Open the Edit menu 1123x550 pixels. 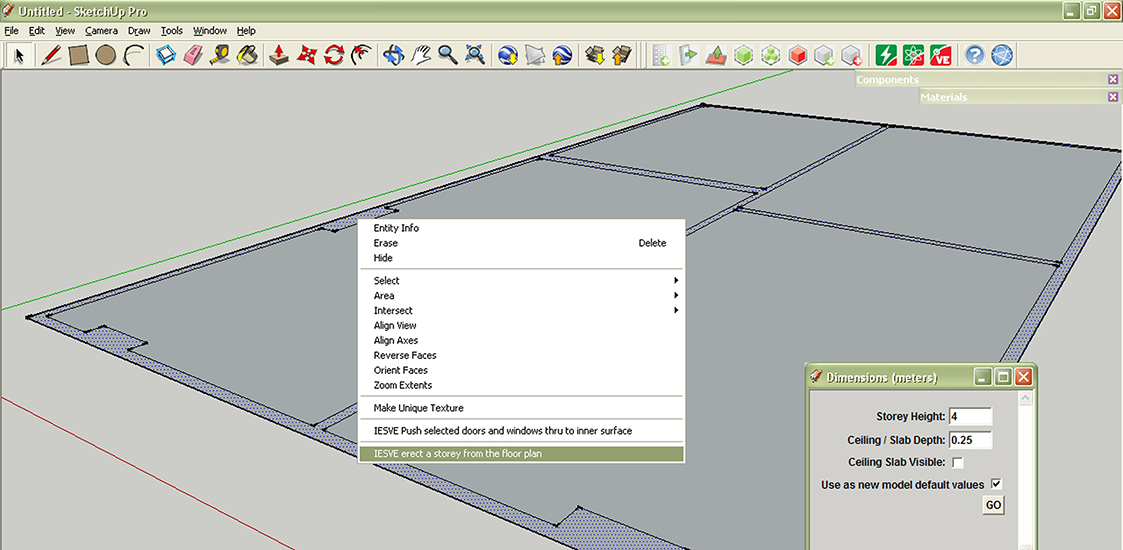tap(37, 31)
